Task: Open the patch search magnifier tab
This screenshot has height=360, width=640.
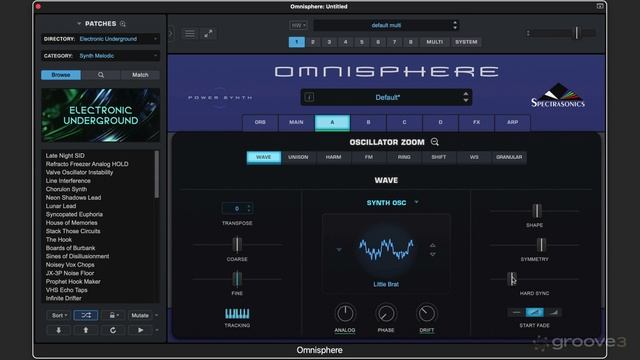Action: [x=101, y=75]
